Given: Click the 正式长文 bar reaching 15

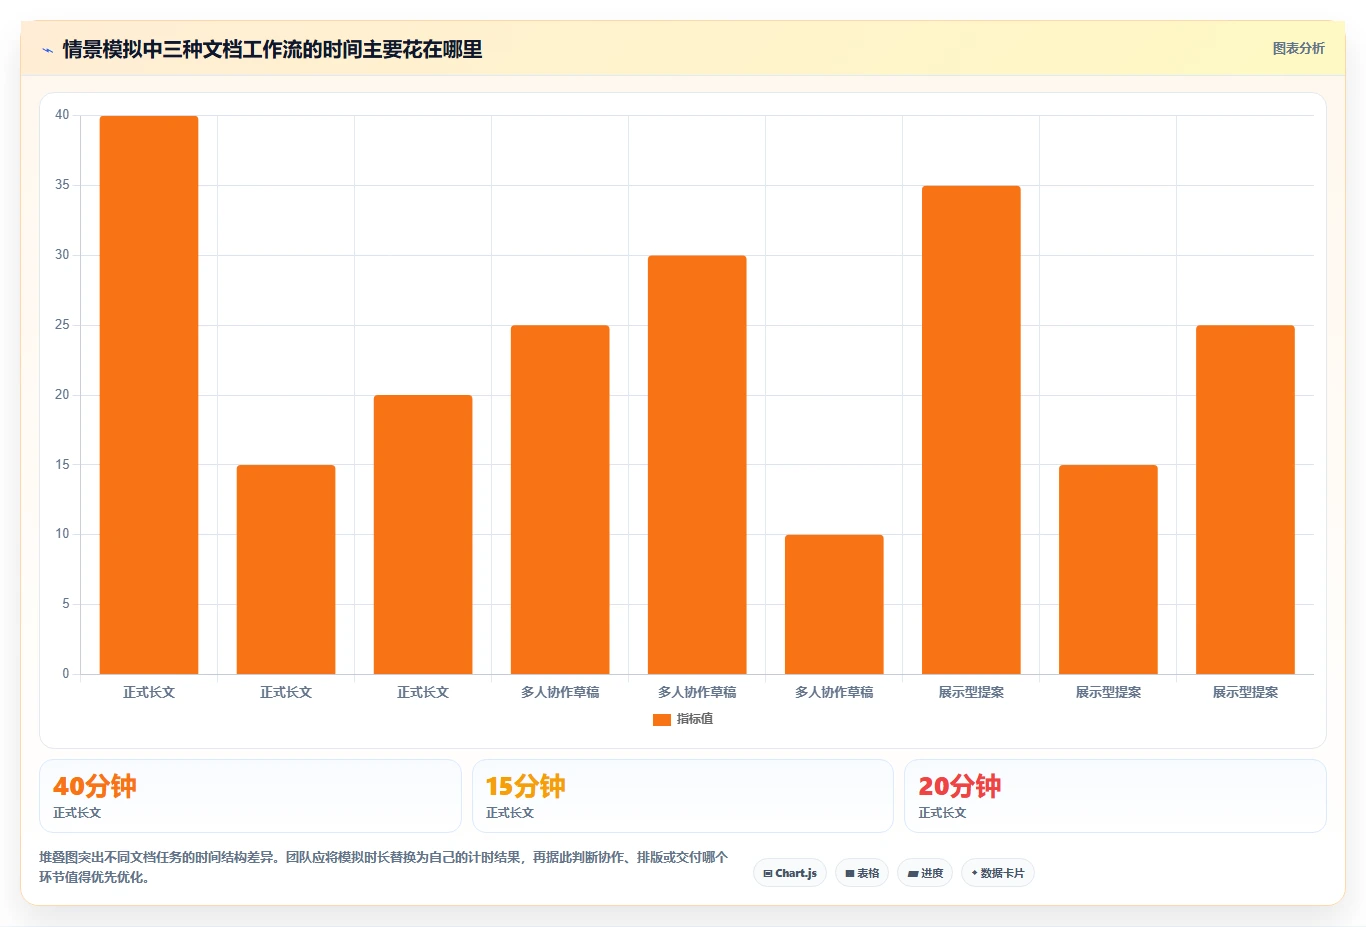Looking at the screenshot, I should coord(286,569).
